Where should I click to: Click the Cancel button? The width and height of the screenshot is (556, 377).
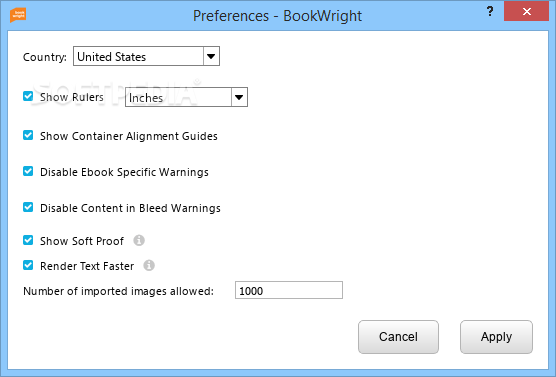click(x=398, y=337)
